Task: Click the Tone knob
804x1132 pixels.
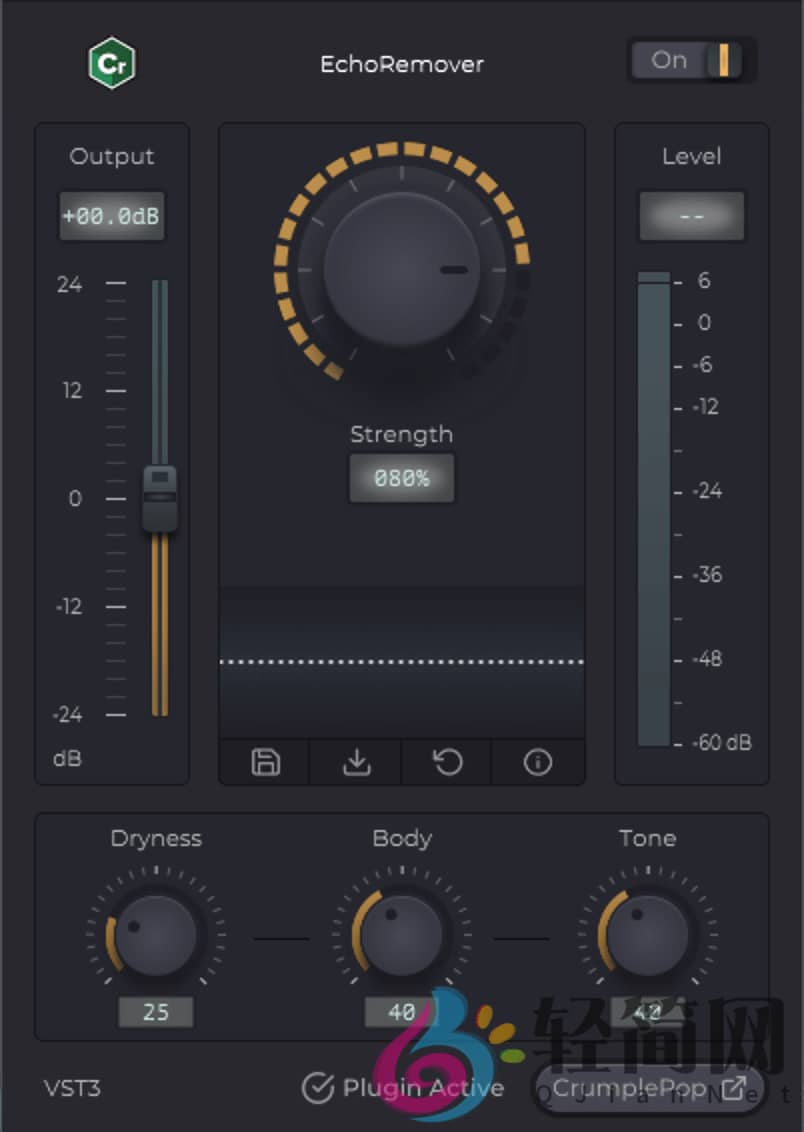Action: (x=647, y=937)
